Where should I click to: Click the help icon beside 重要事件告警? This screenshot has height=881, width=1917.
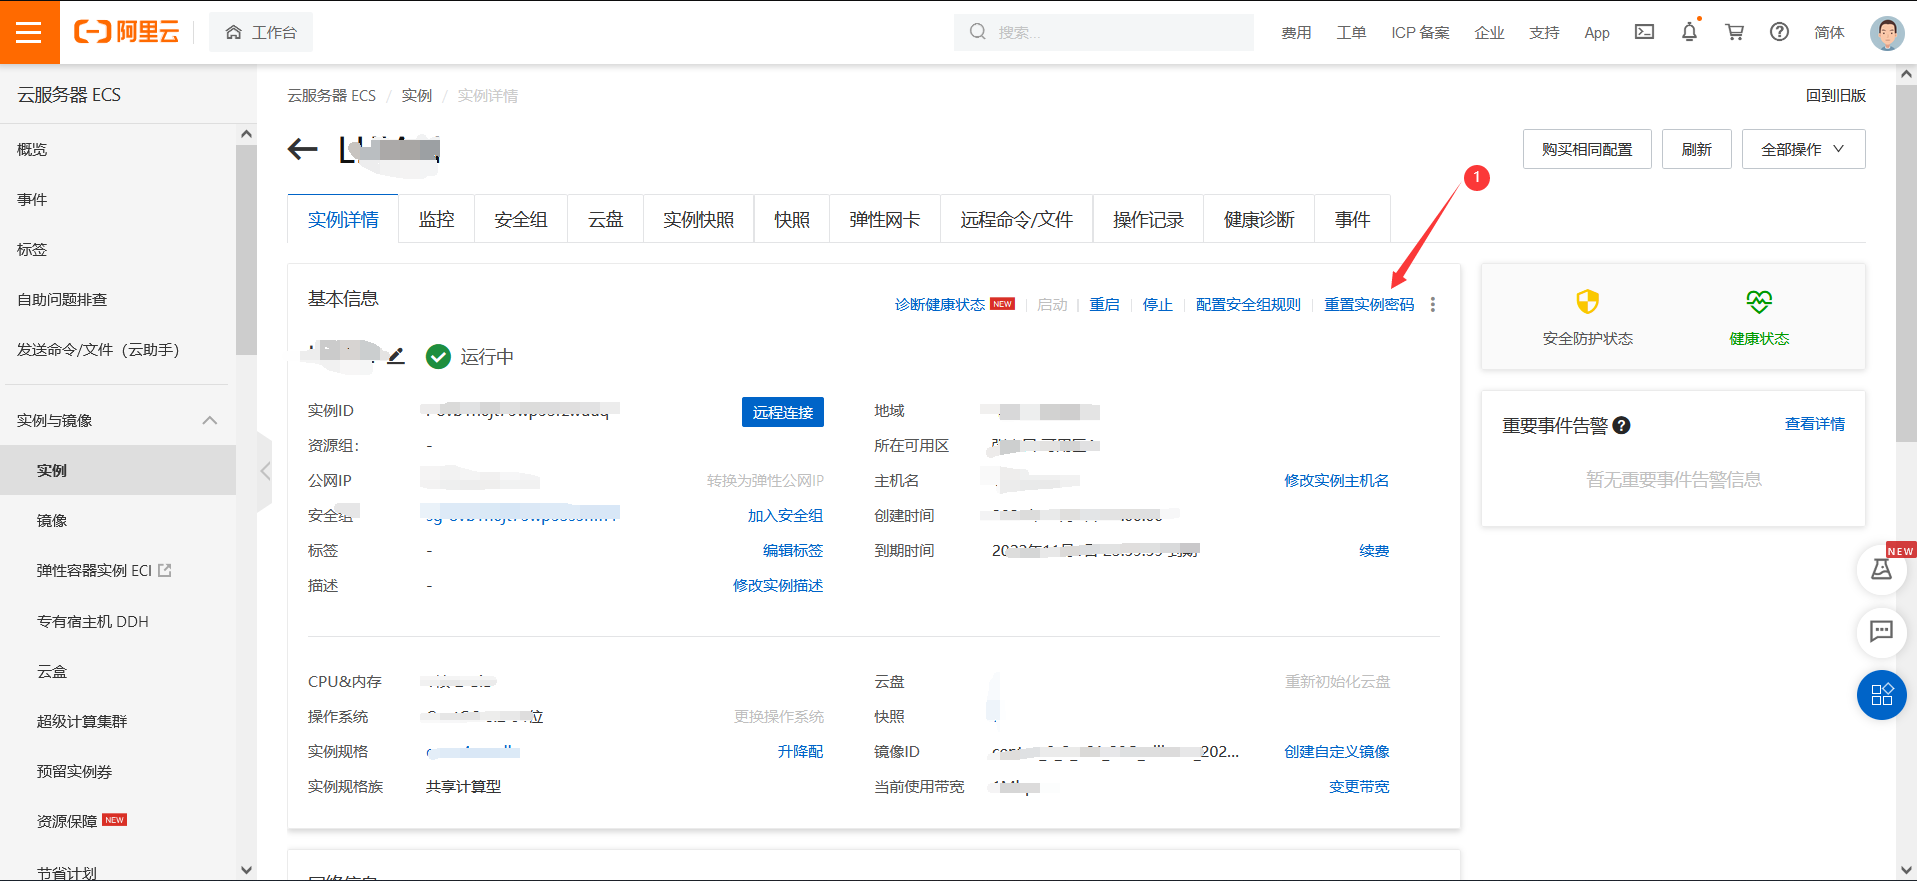[1622, 425]
